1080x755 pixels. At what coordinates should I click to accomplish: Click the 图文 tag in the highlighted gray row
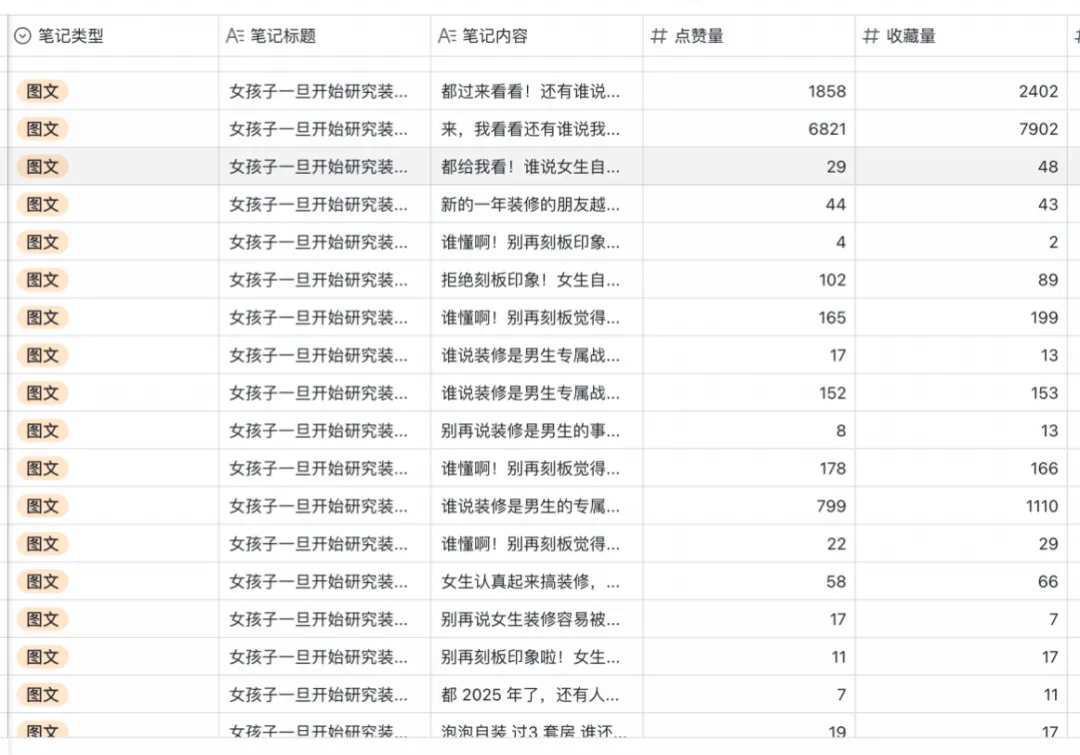pos(41,167)
